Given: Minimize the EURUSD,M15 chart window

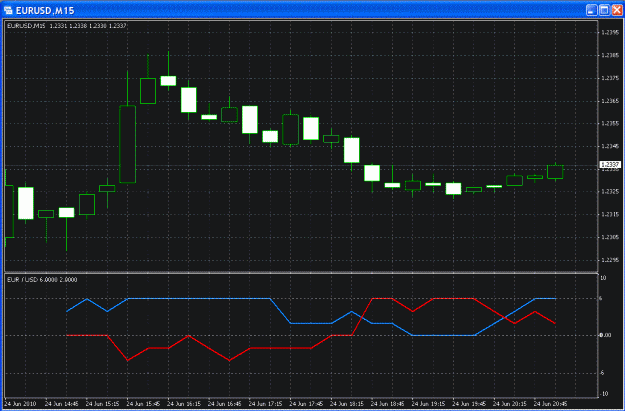Looking at the screenshot, I should pyautogui.click(x=592, y=10).
